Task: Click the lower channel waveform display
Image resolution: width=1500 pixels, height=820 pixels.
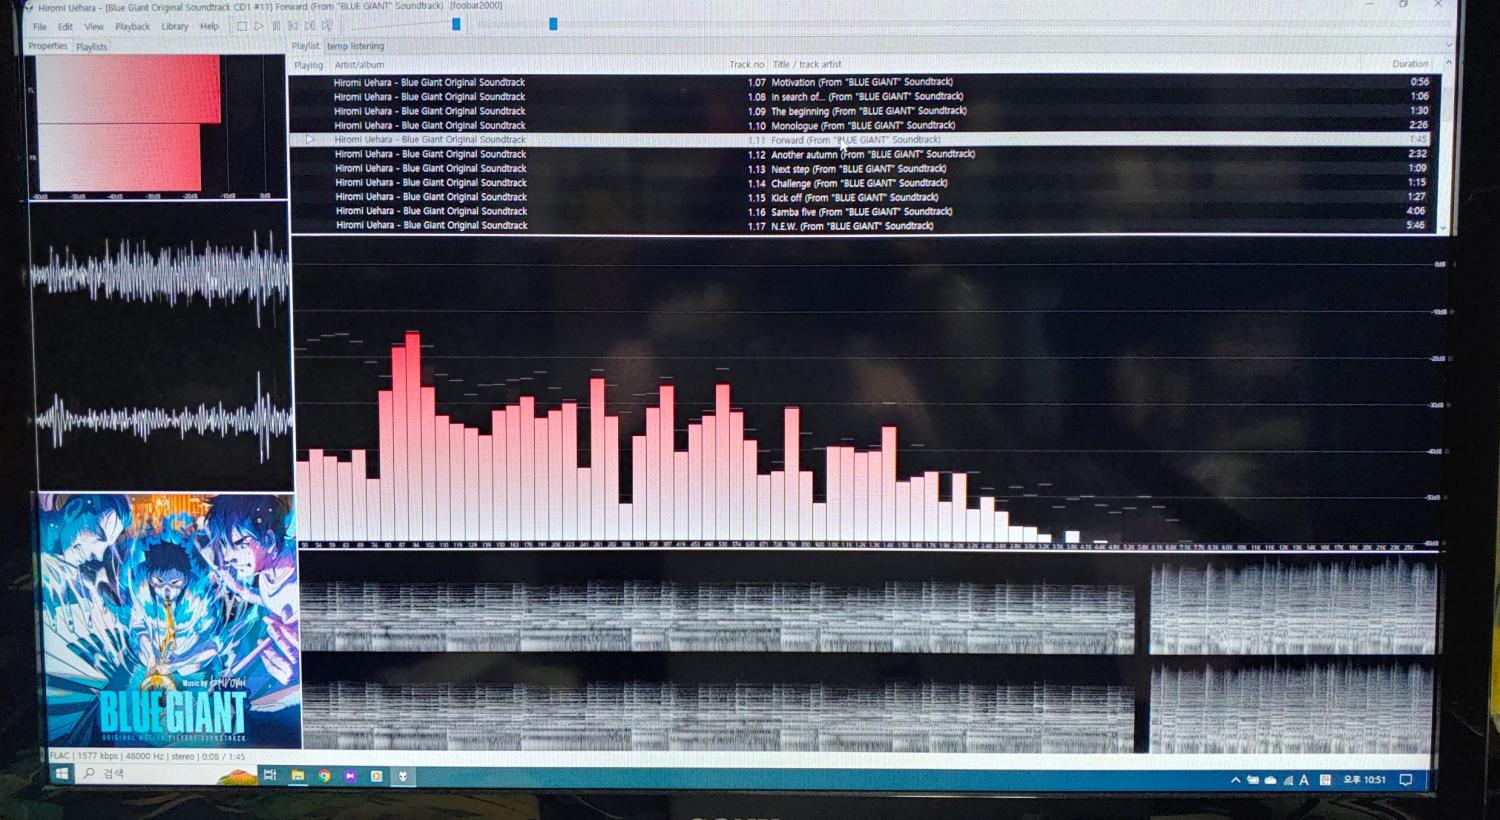Action: (x=163, y=418)
